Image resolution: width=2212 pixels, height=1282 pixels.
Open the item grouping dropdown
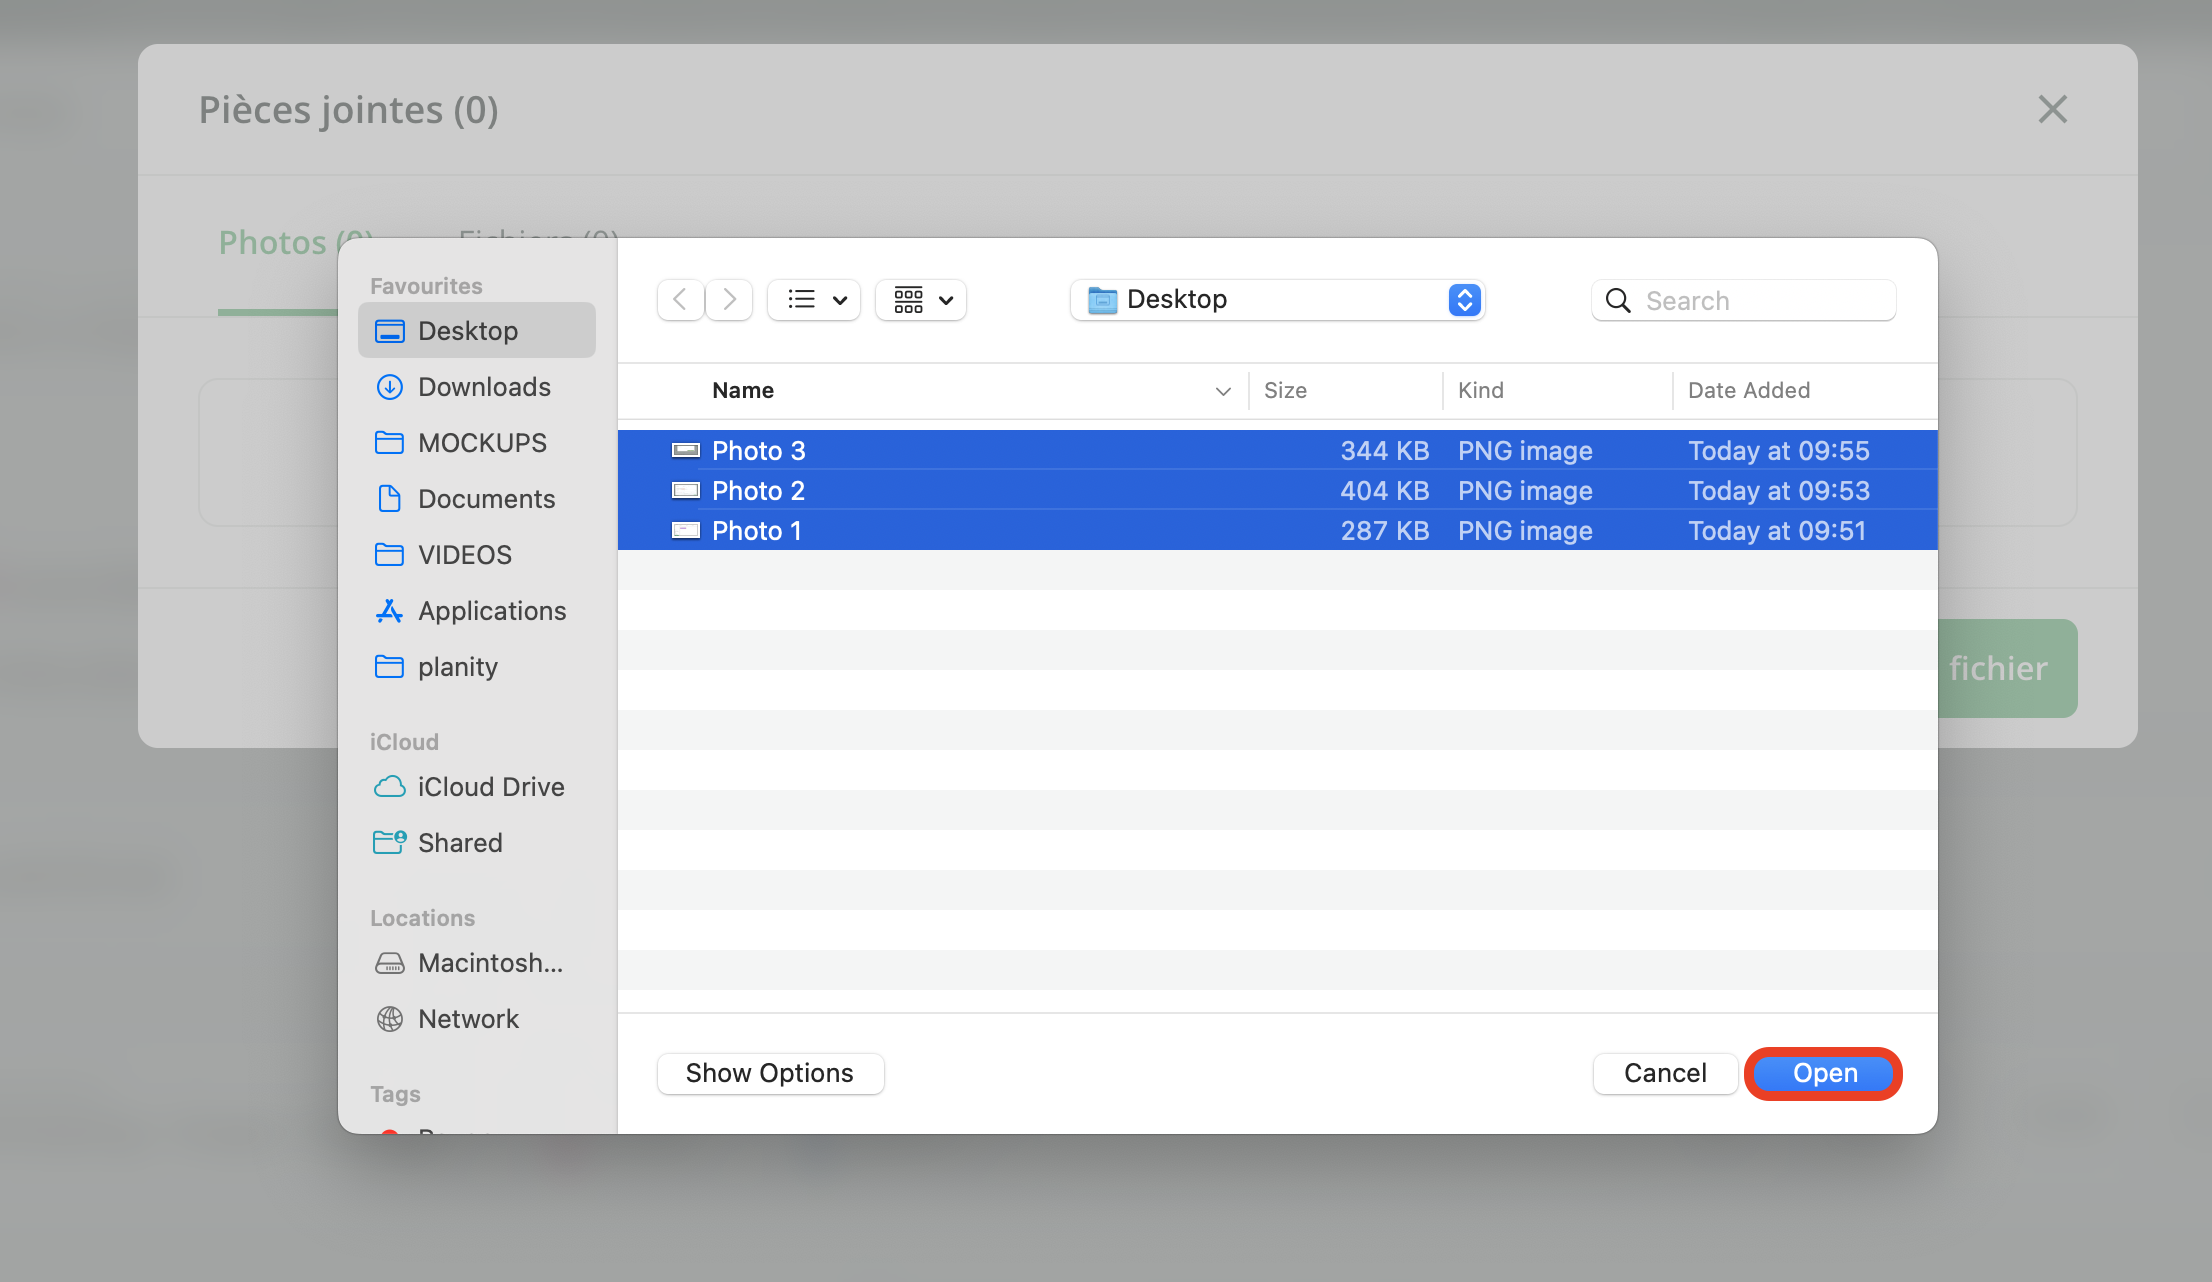(920, 299)
